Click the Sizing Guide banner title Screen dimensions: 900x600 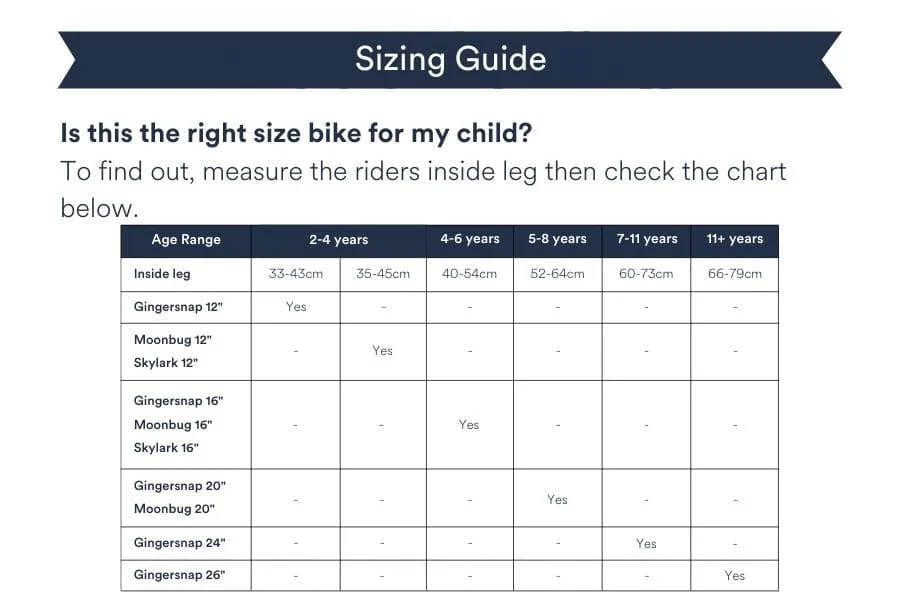450,59
